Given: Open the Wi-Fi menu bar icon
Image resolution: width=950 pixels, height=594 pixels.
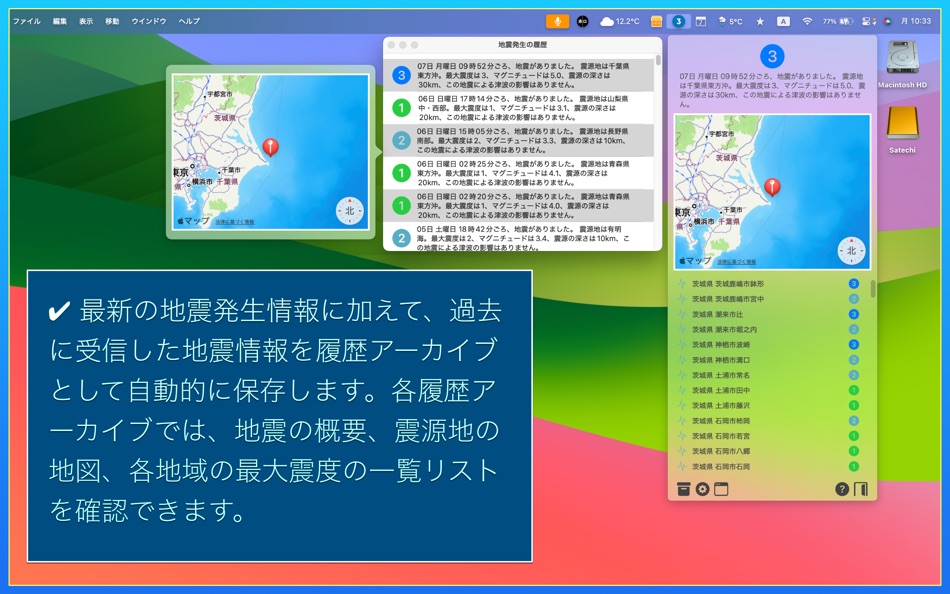Looking at the screenshot, I should coord(807,21).
